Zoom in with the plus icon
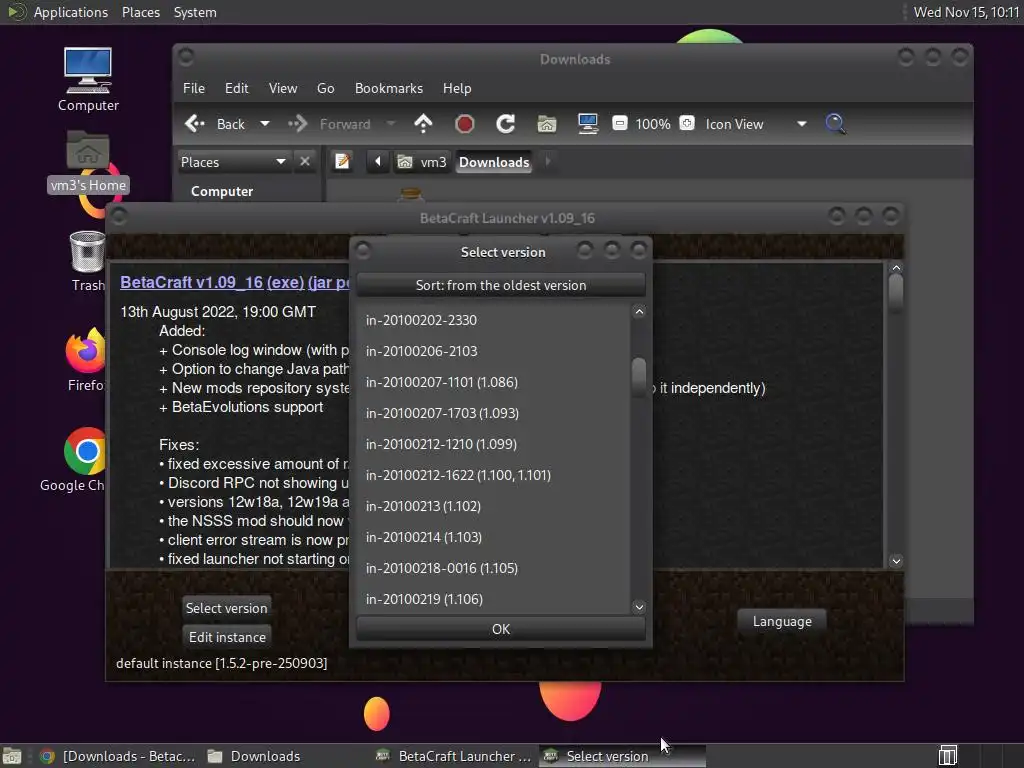 point(687,123)
